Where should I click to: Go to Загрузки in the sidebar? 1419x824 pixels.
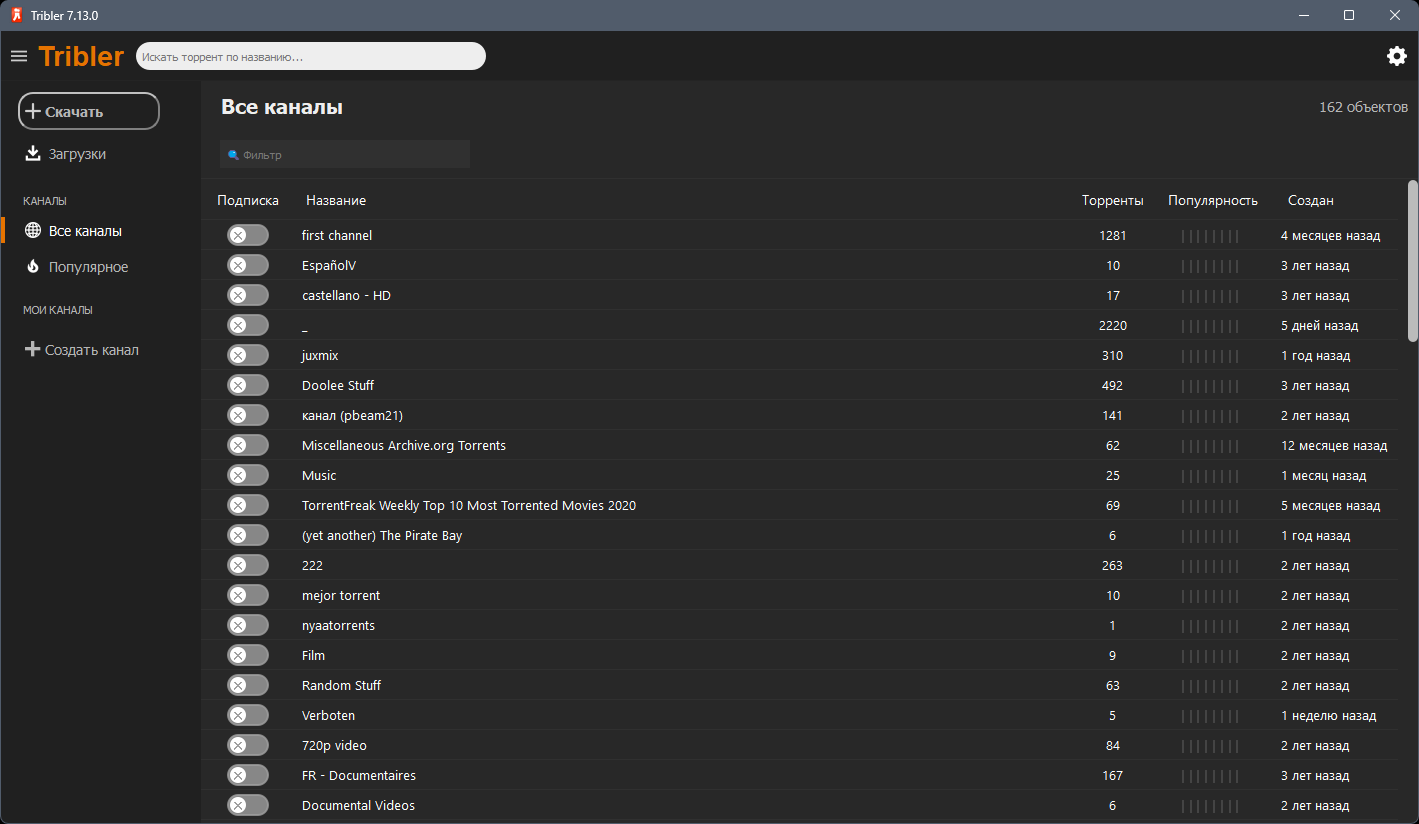click(77, 154)
